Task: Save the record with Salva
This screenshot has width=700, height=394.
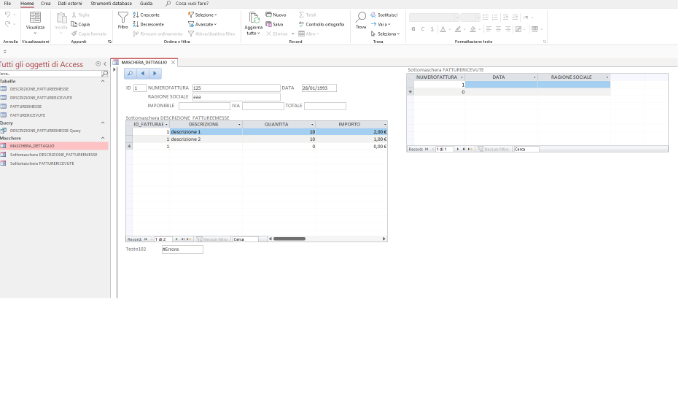Action: [275, 24]
